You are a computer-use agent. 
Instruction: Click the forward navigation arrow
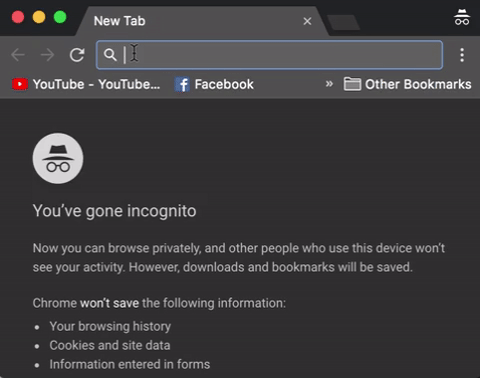(x=47, y=55)
